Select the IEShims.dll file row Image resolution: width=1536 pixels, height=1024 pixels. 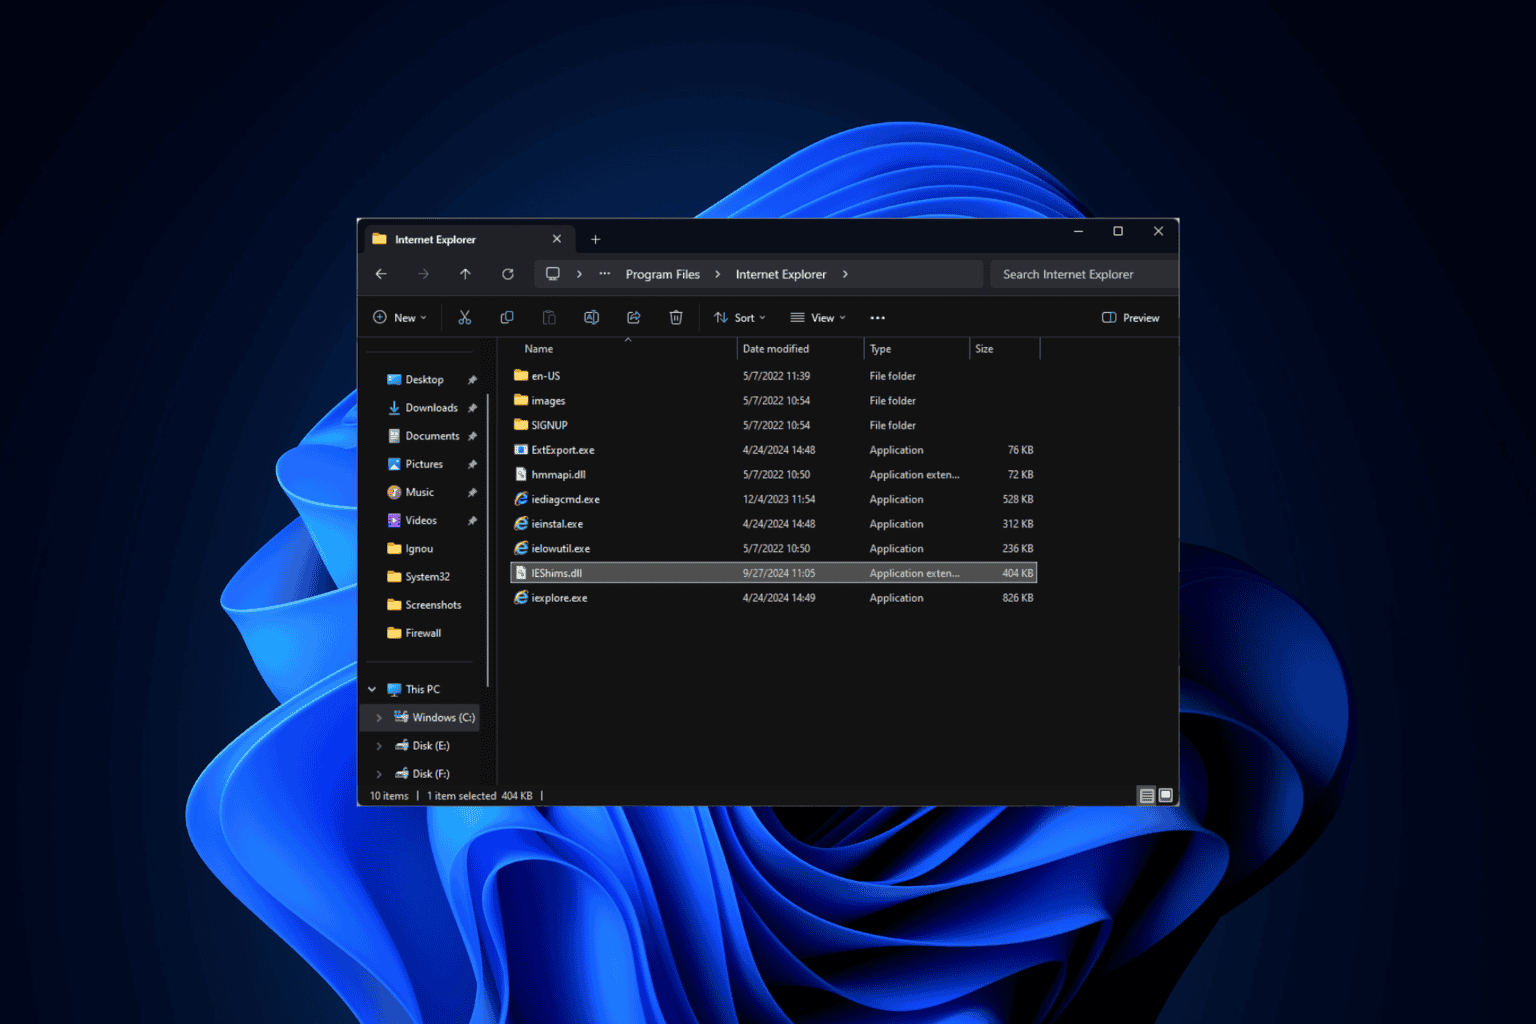tap(773, 573)
